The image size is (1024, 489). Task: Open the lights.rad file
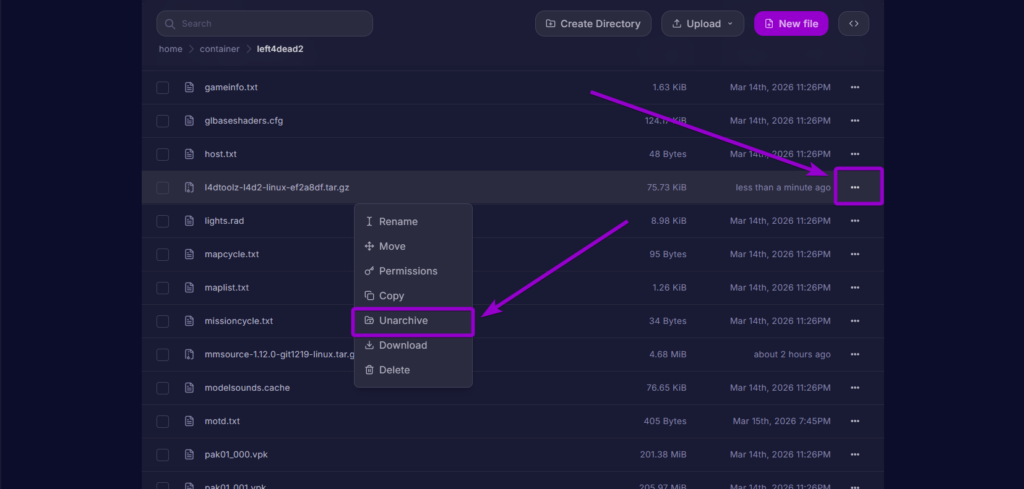click(x=224, y=221)
